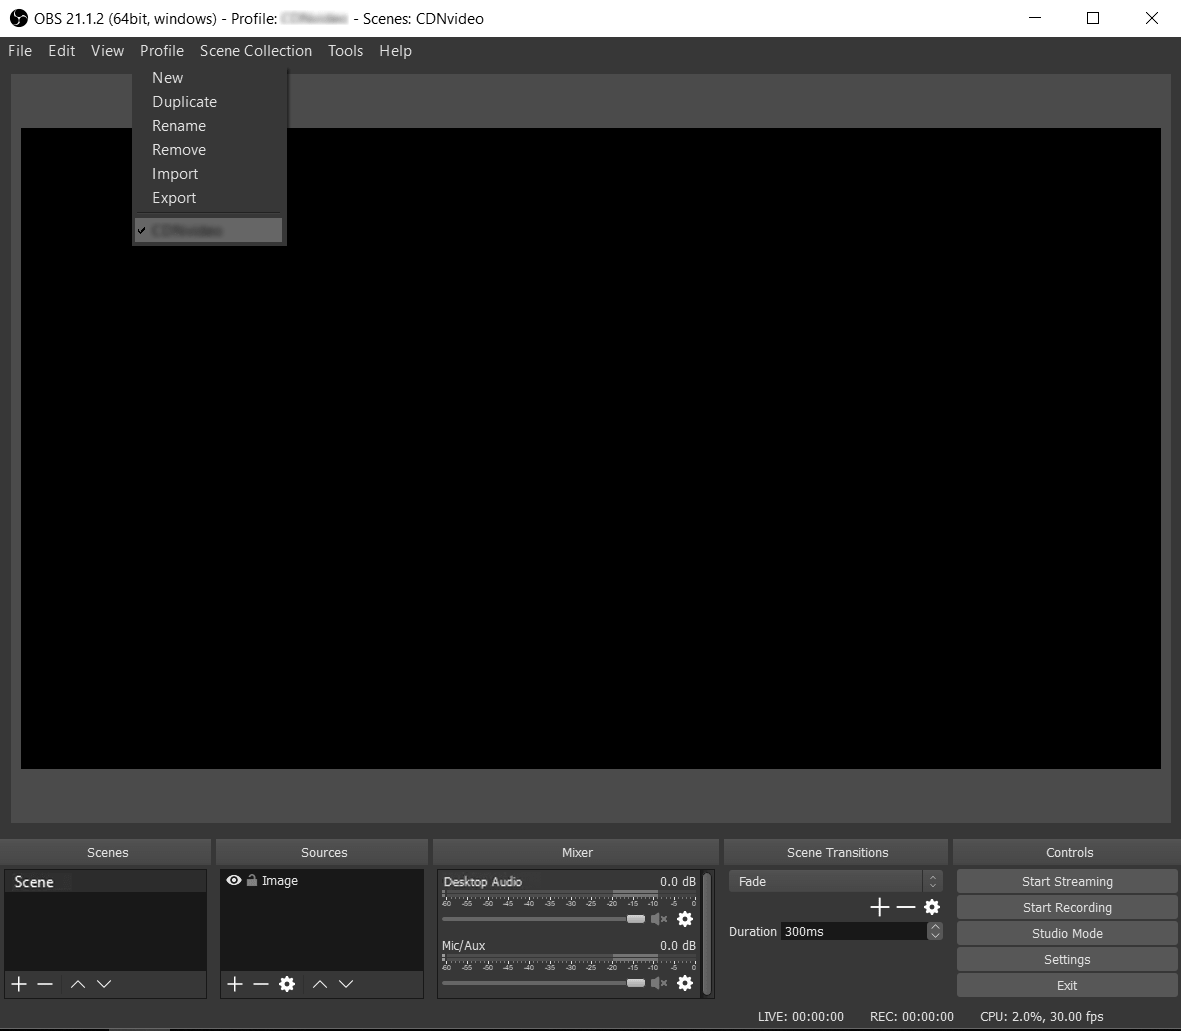Open Desktop Audio settings gear
Image resolution: width=1181 pixels, height=1031 pixels.
(685, 919)
